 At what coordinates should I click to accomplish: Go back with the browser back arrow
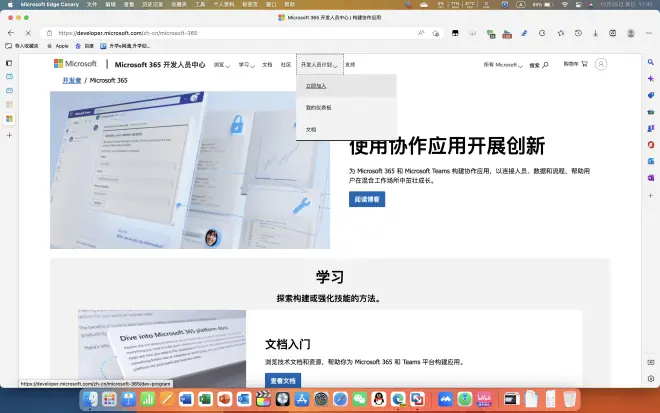(11, 33)
